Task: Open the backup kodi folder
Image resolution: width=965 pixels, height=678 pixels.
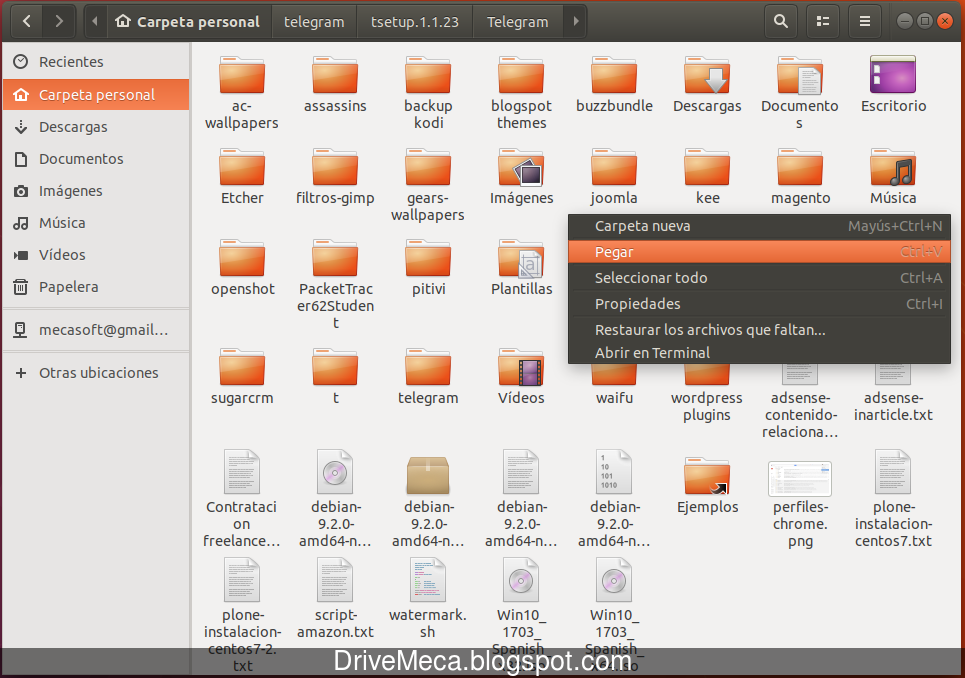Action: point(428,76)
